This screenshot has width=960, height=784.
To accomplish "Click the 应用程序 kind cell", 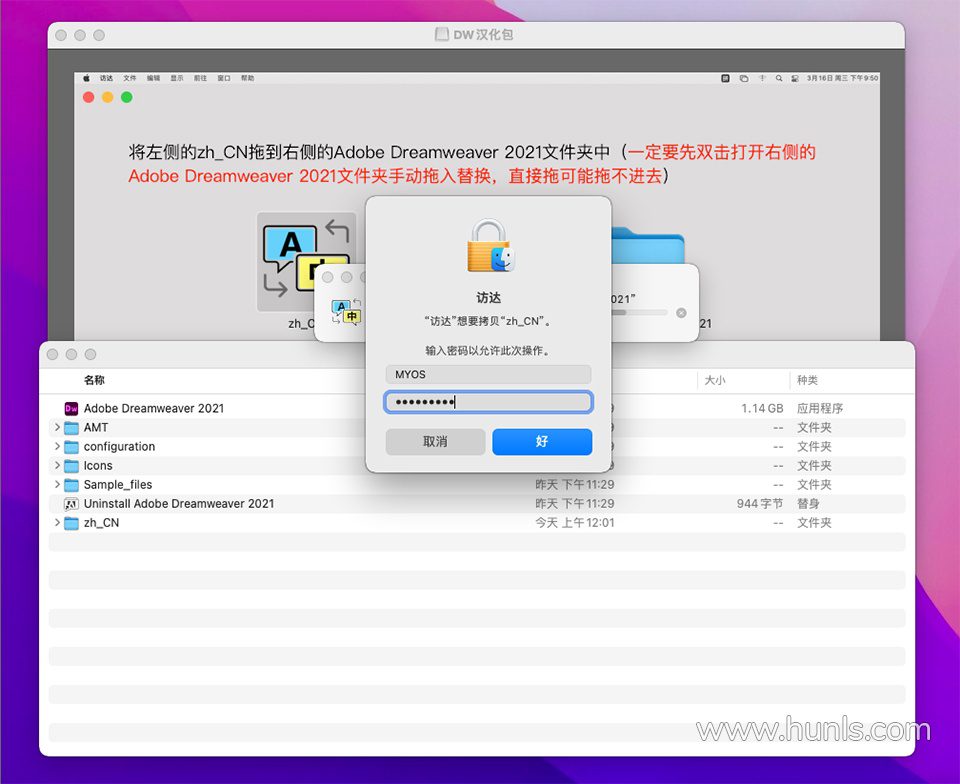I will click(820, 408).
